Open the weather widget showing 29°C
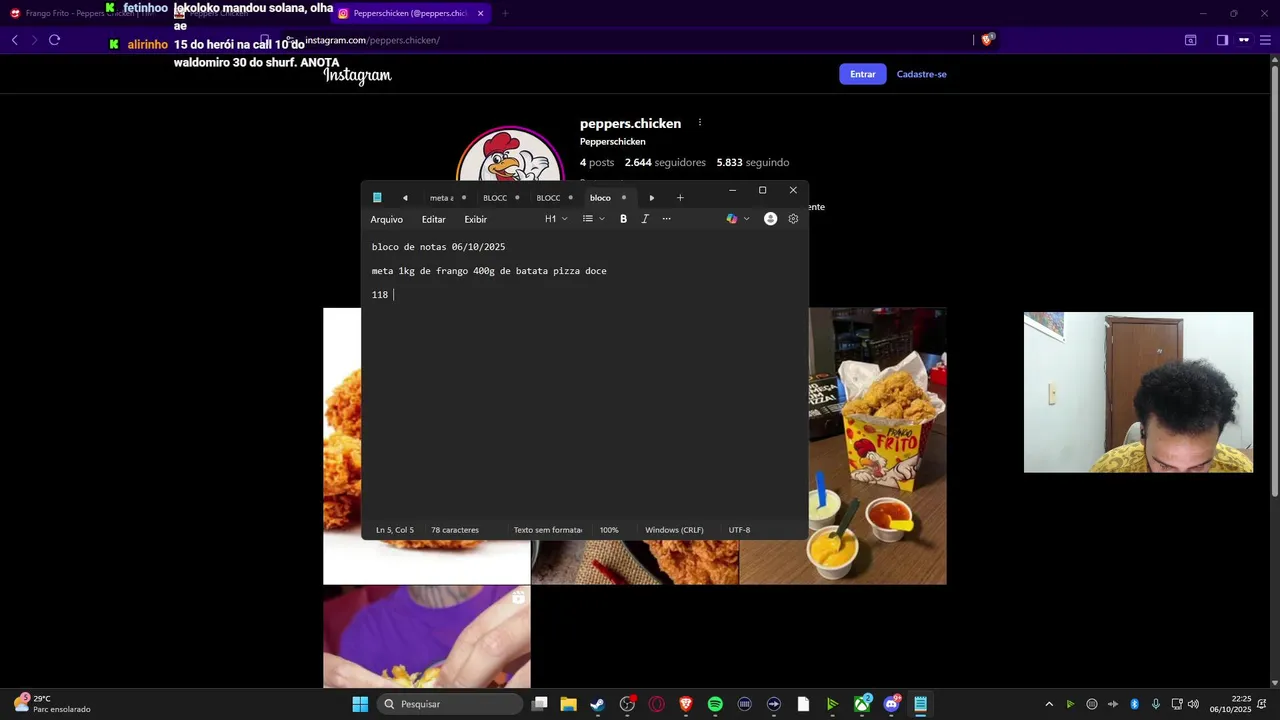Screen dimensions: 1280x720 (x=52, y=704)
